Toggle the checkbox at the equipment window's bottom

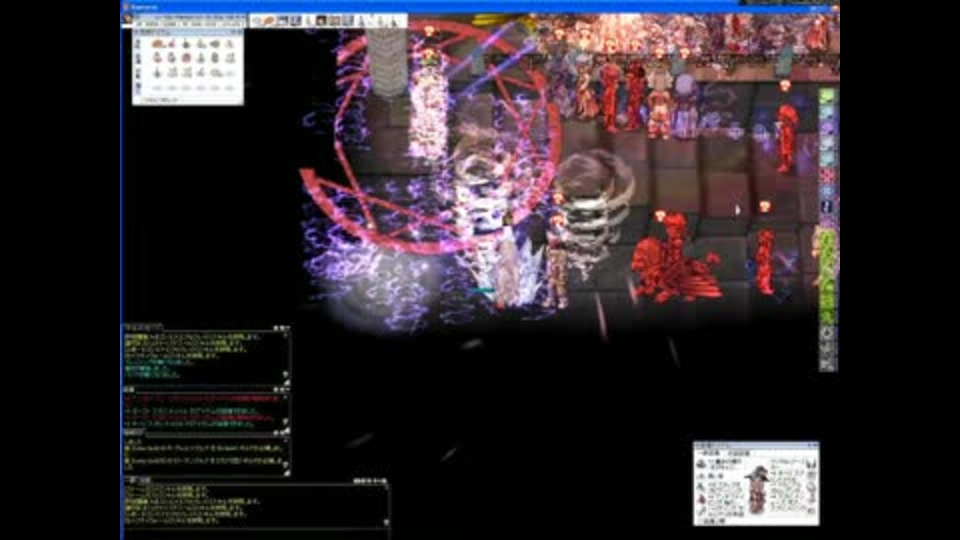pyautogui.click(x=700, y=521)
